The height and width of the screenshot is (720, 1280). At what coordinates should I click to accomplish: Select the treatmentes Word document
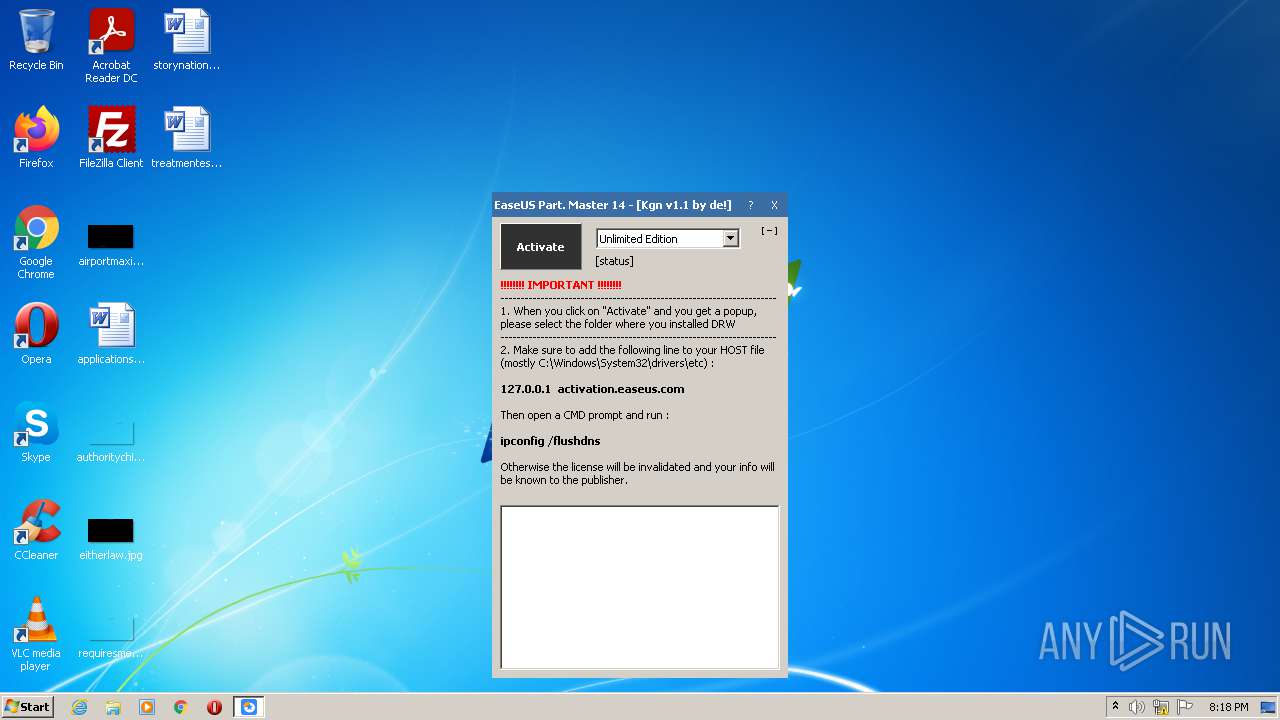pyautogui.click(x=187, y=138)
